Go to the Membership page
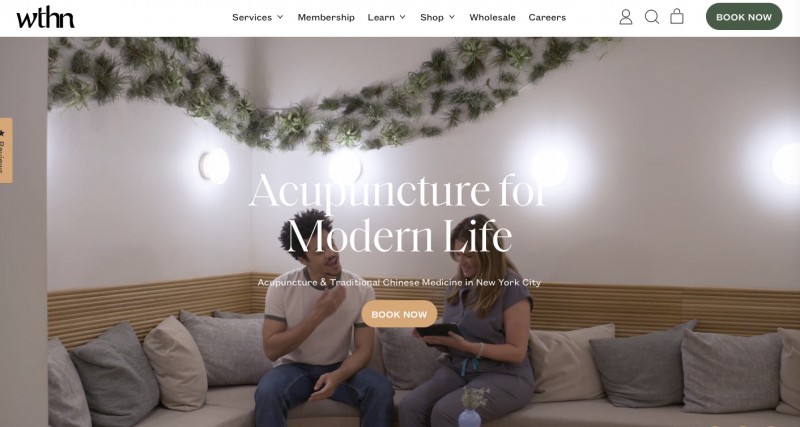This screenshot has height=427, width=800. pyautogui.click(x=326, y=17)
